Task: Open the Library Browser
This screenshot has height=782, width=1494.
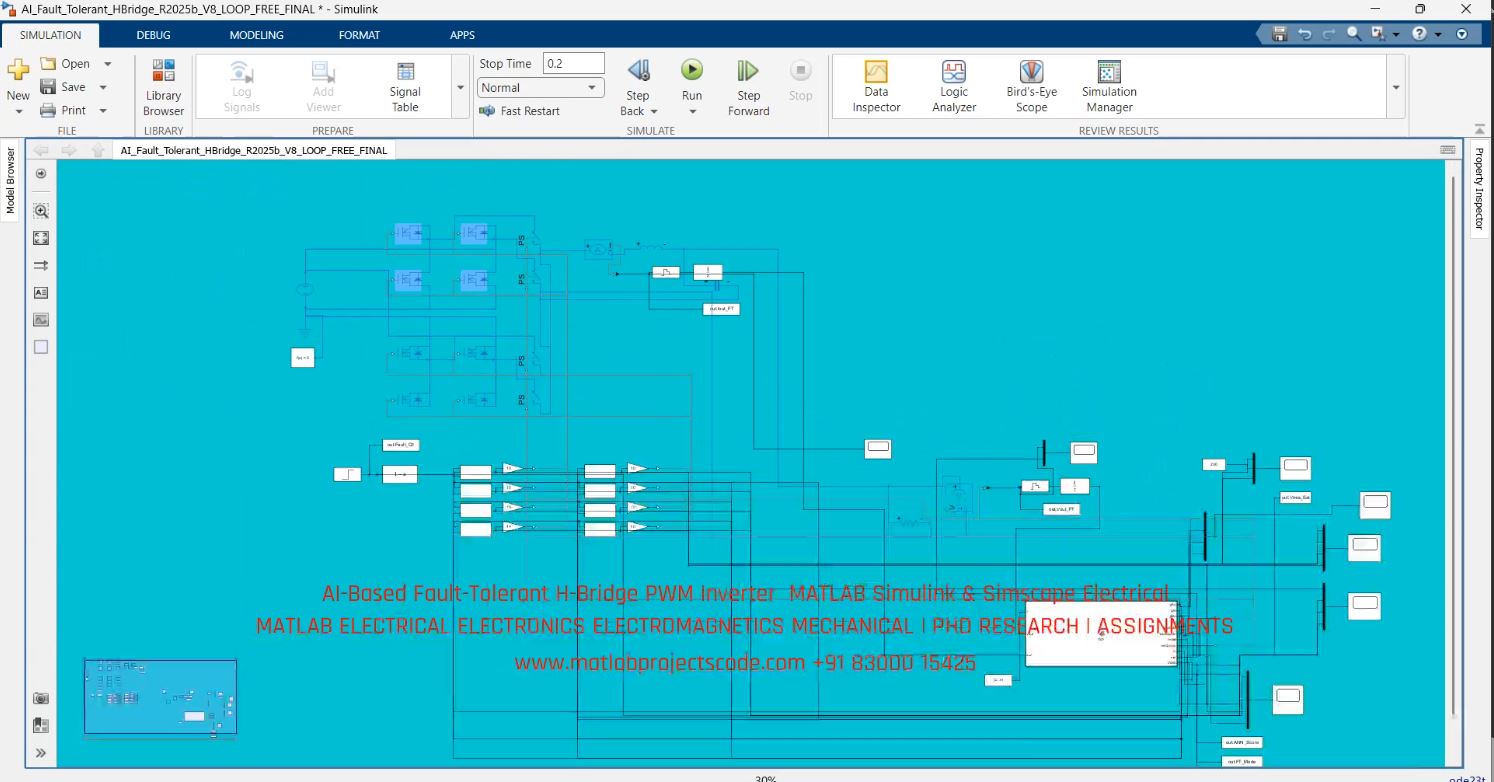Action: point(163,87)
